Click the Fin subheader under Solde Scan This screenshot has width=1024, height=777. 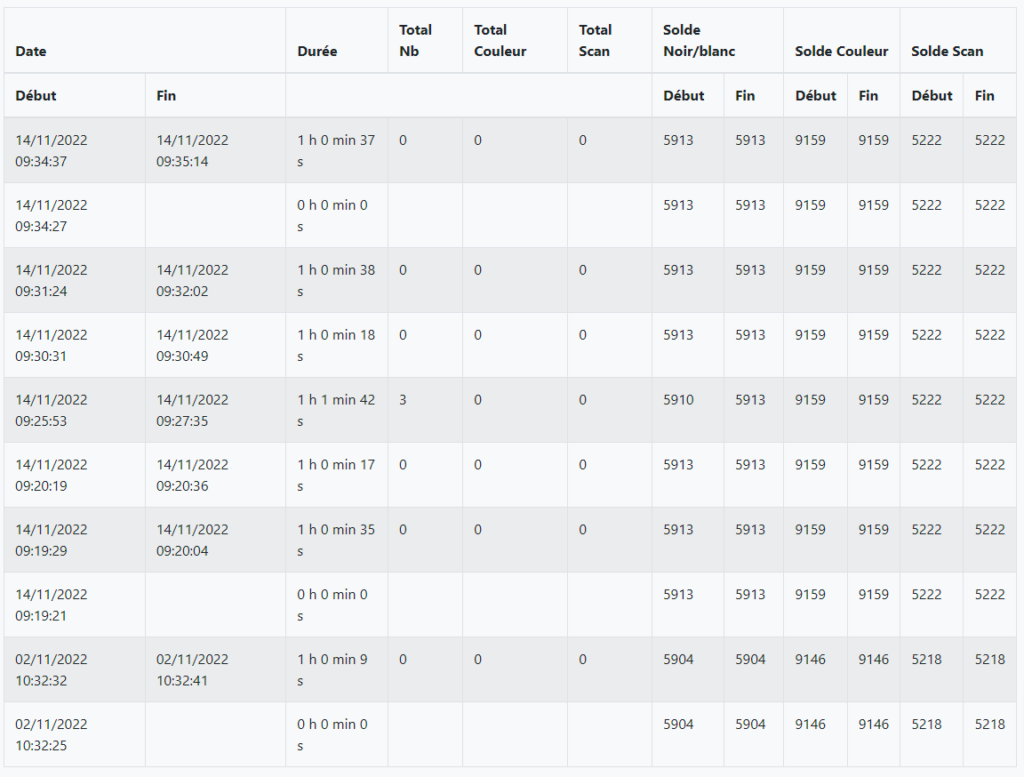coord(985,96)
